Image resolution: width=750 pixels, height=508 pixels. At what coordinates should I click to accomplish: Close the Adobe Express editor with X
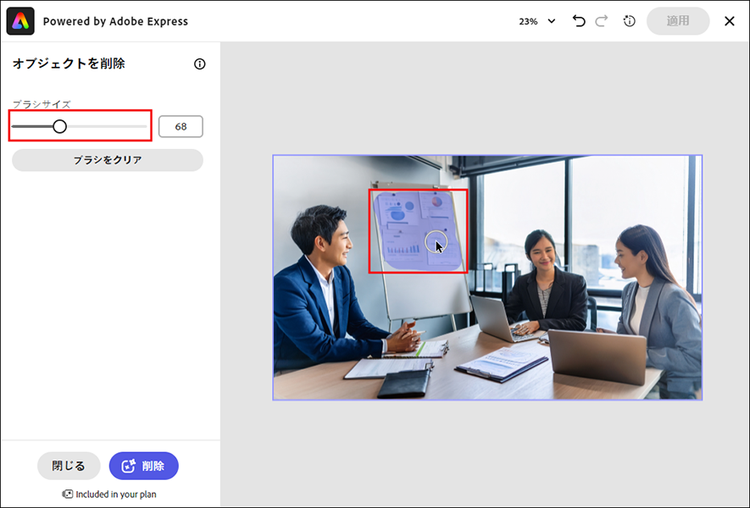729,21
